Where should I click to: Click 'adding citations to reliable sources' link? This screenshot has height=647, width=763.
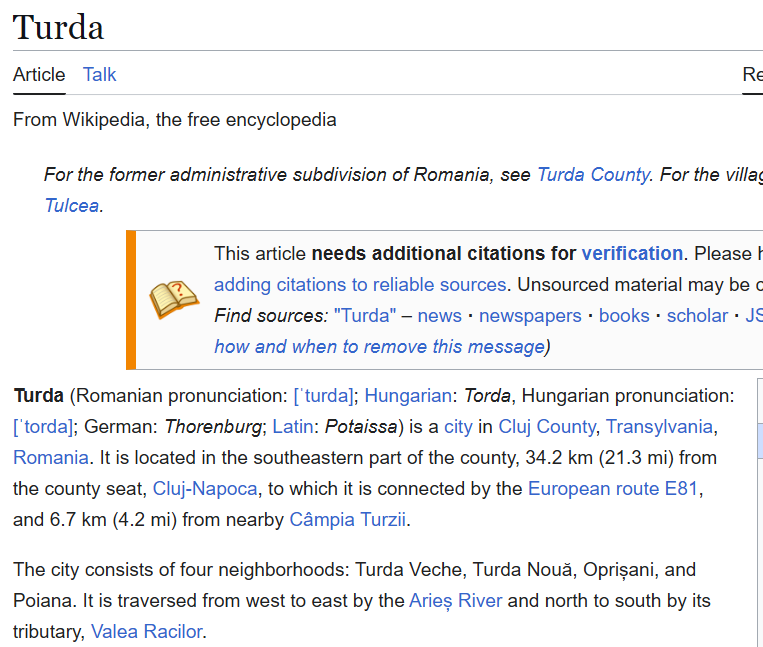(360, 285)
